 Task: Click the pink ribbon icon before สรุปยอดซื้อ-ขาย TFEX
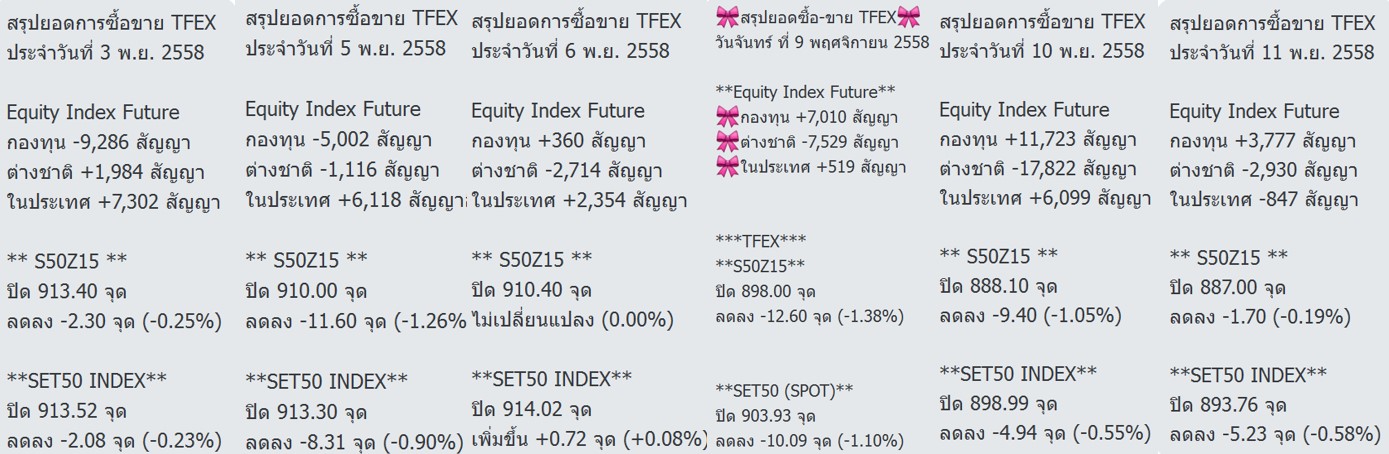728,16
